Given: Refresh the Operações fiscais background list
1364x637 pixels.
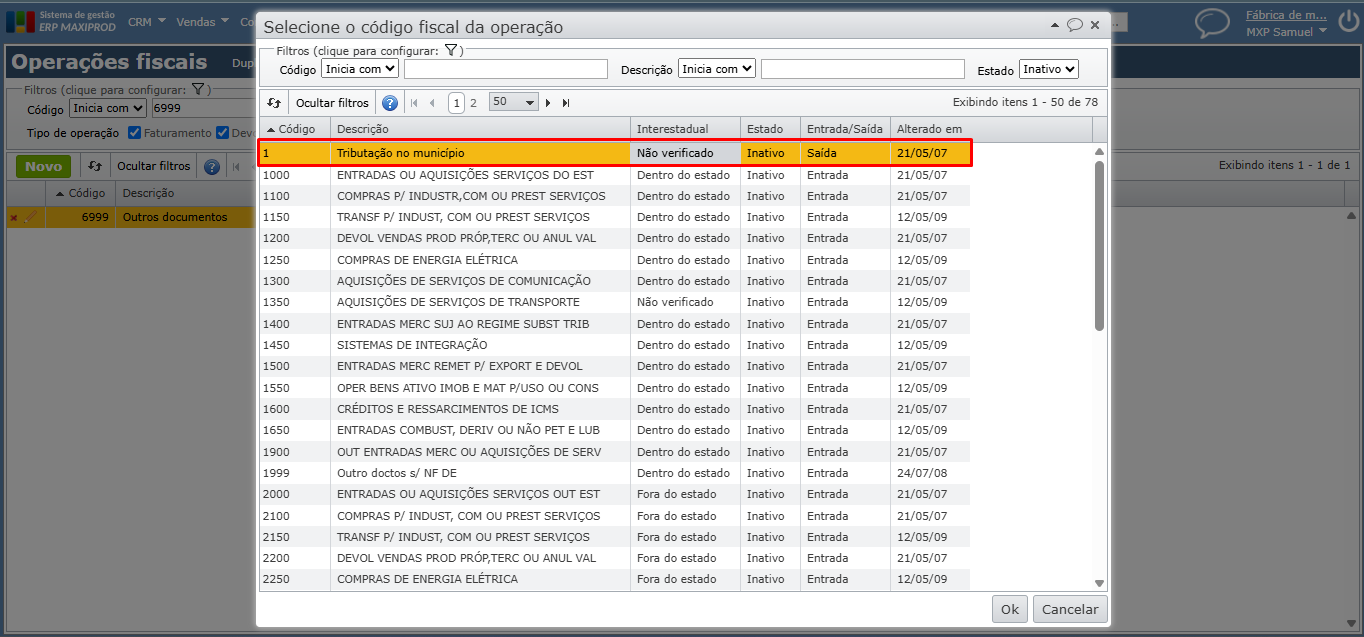Looking at the screenshot, I should (95, 166).
